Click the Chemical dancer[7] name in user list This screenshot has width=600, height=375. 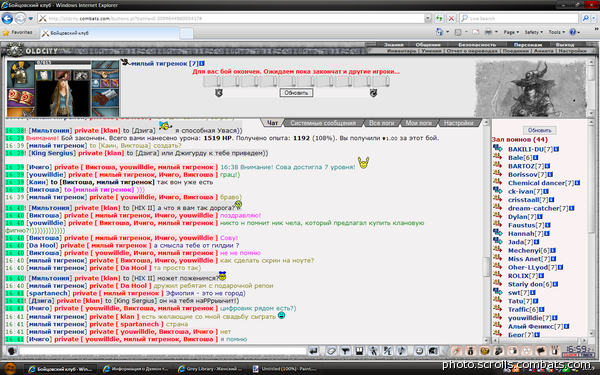[x=541, y=183]
